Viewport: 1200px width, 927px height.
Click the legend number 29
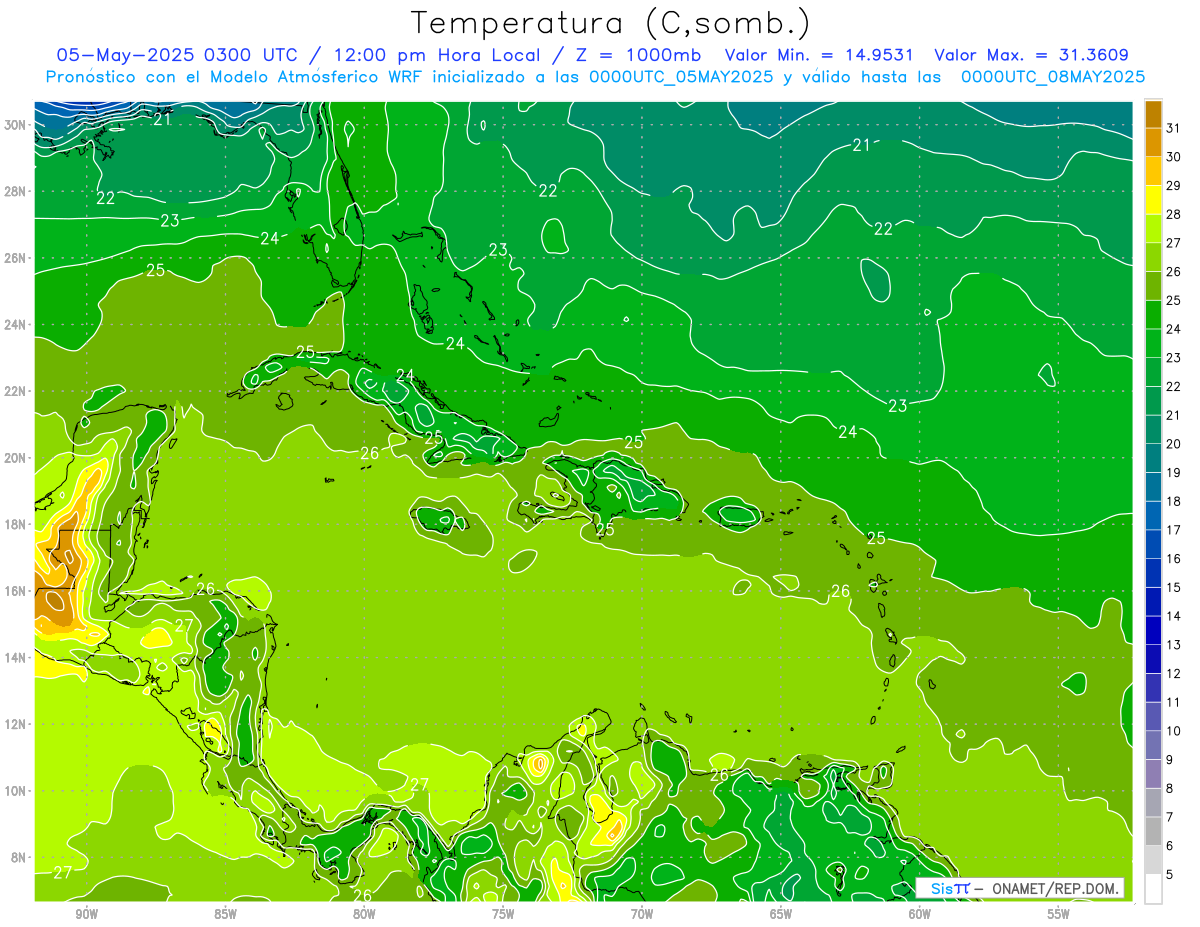pos(1173,185)
